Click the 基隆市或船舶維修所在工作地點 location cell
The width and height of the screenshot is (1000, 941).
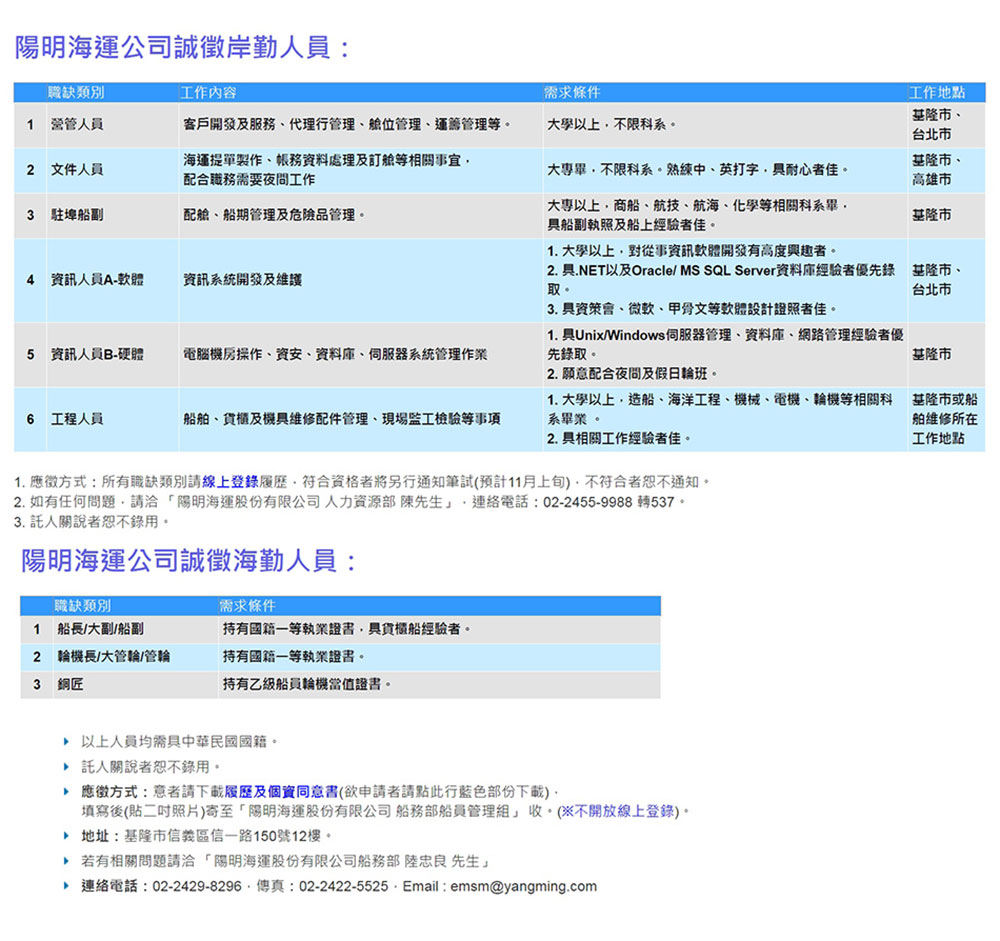(946, 419)
